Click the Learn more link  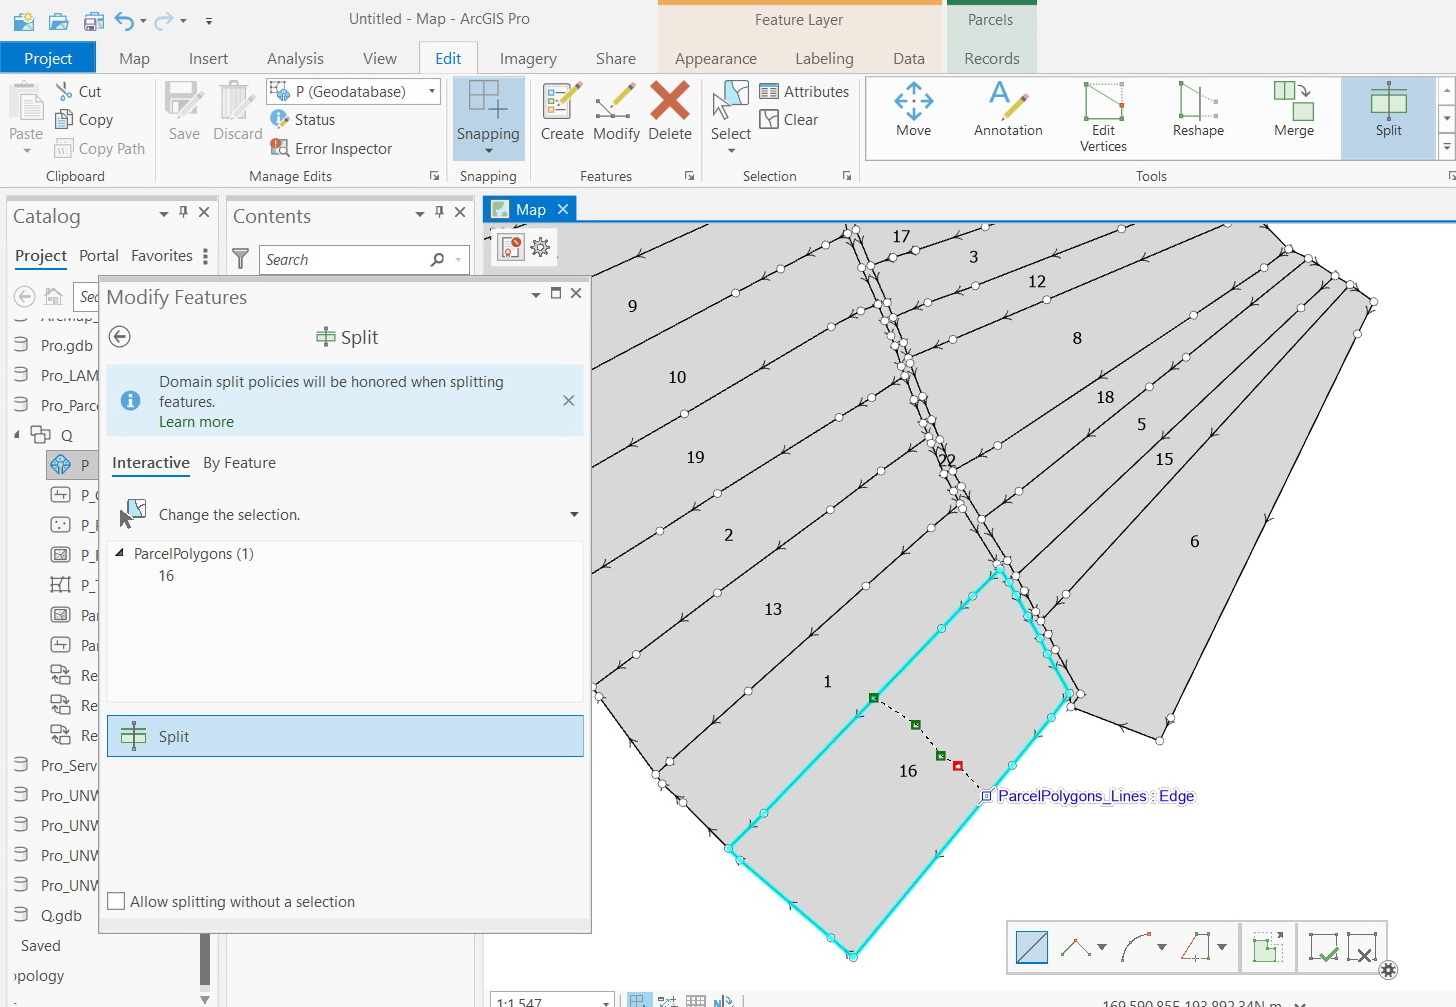coord(196,421)
